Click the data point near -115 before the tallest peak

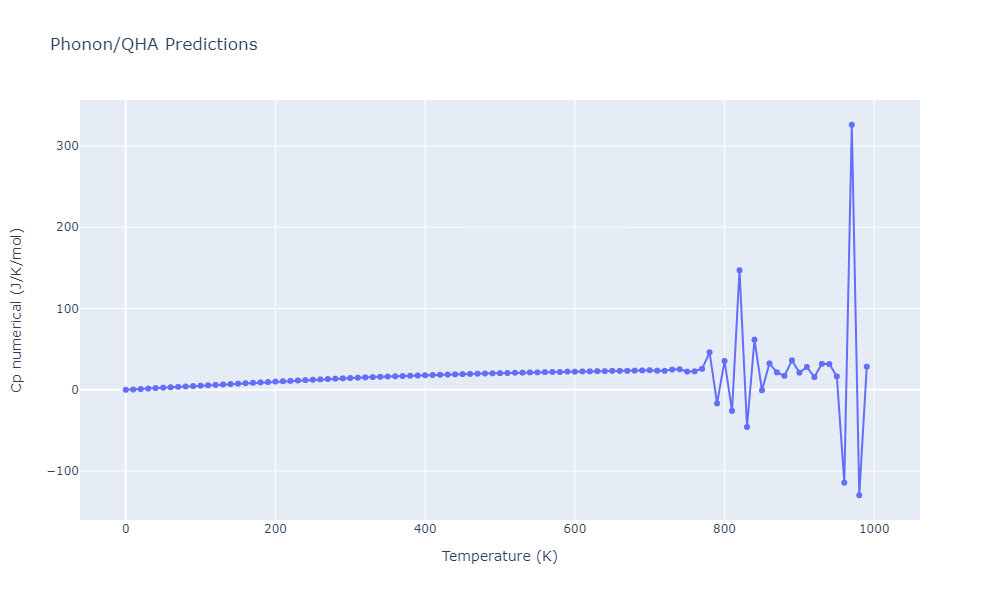click(844, 483)
